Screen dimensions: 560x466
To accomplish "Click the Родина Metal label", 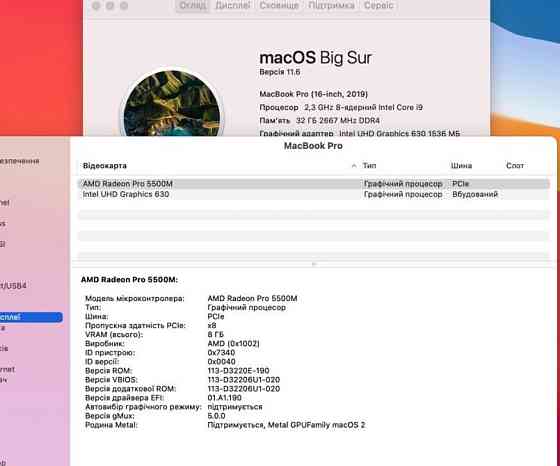I will coord(111,425).
